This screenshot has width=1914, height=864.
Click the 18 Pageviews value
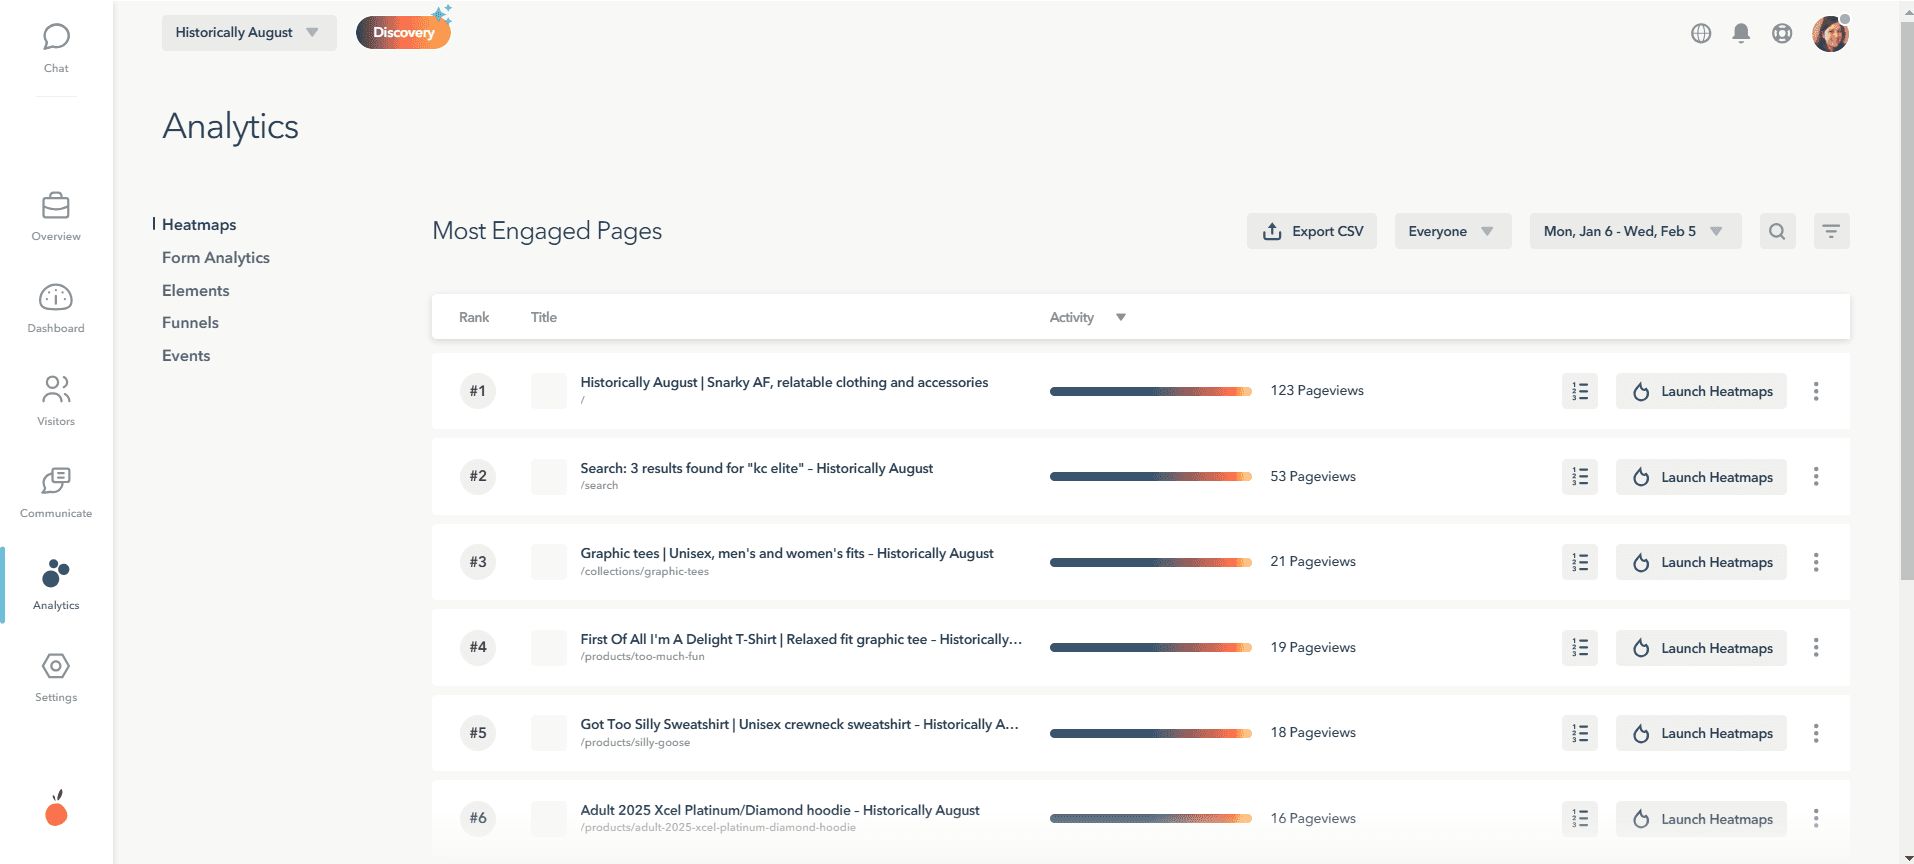1313,732
